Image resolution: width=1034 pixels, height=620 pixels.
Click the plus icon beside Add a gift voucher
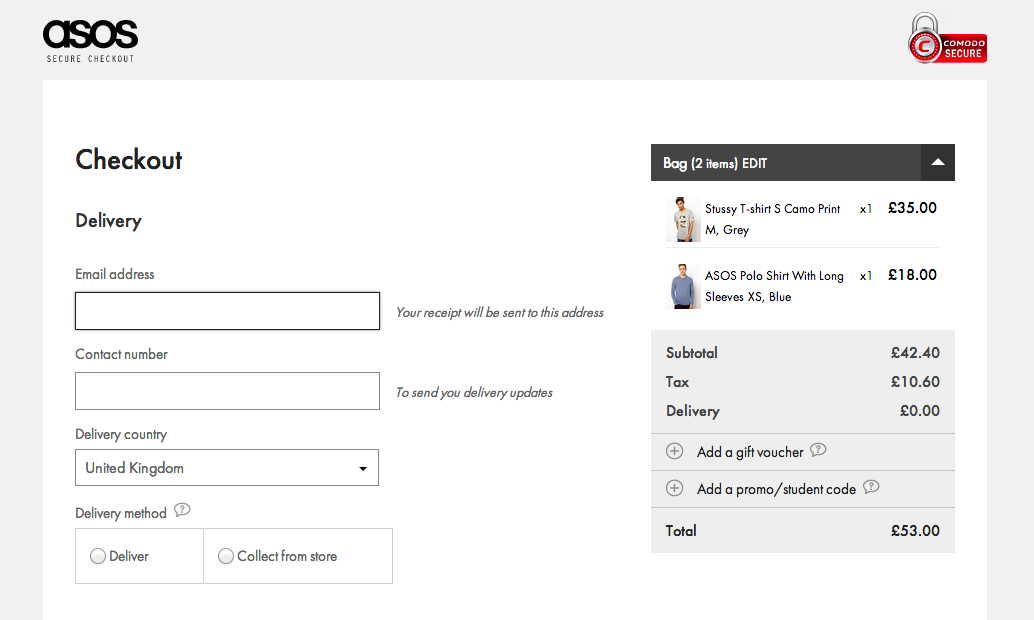point(675,451)
